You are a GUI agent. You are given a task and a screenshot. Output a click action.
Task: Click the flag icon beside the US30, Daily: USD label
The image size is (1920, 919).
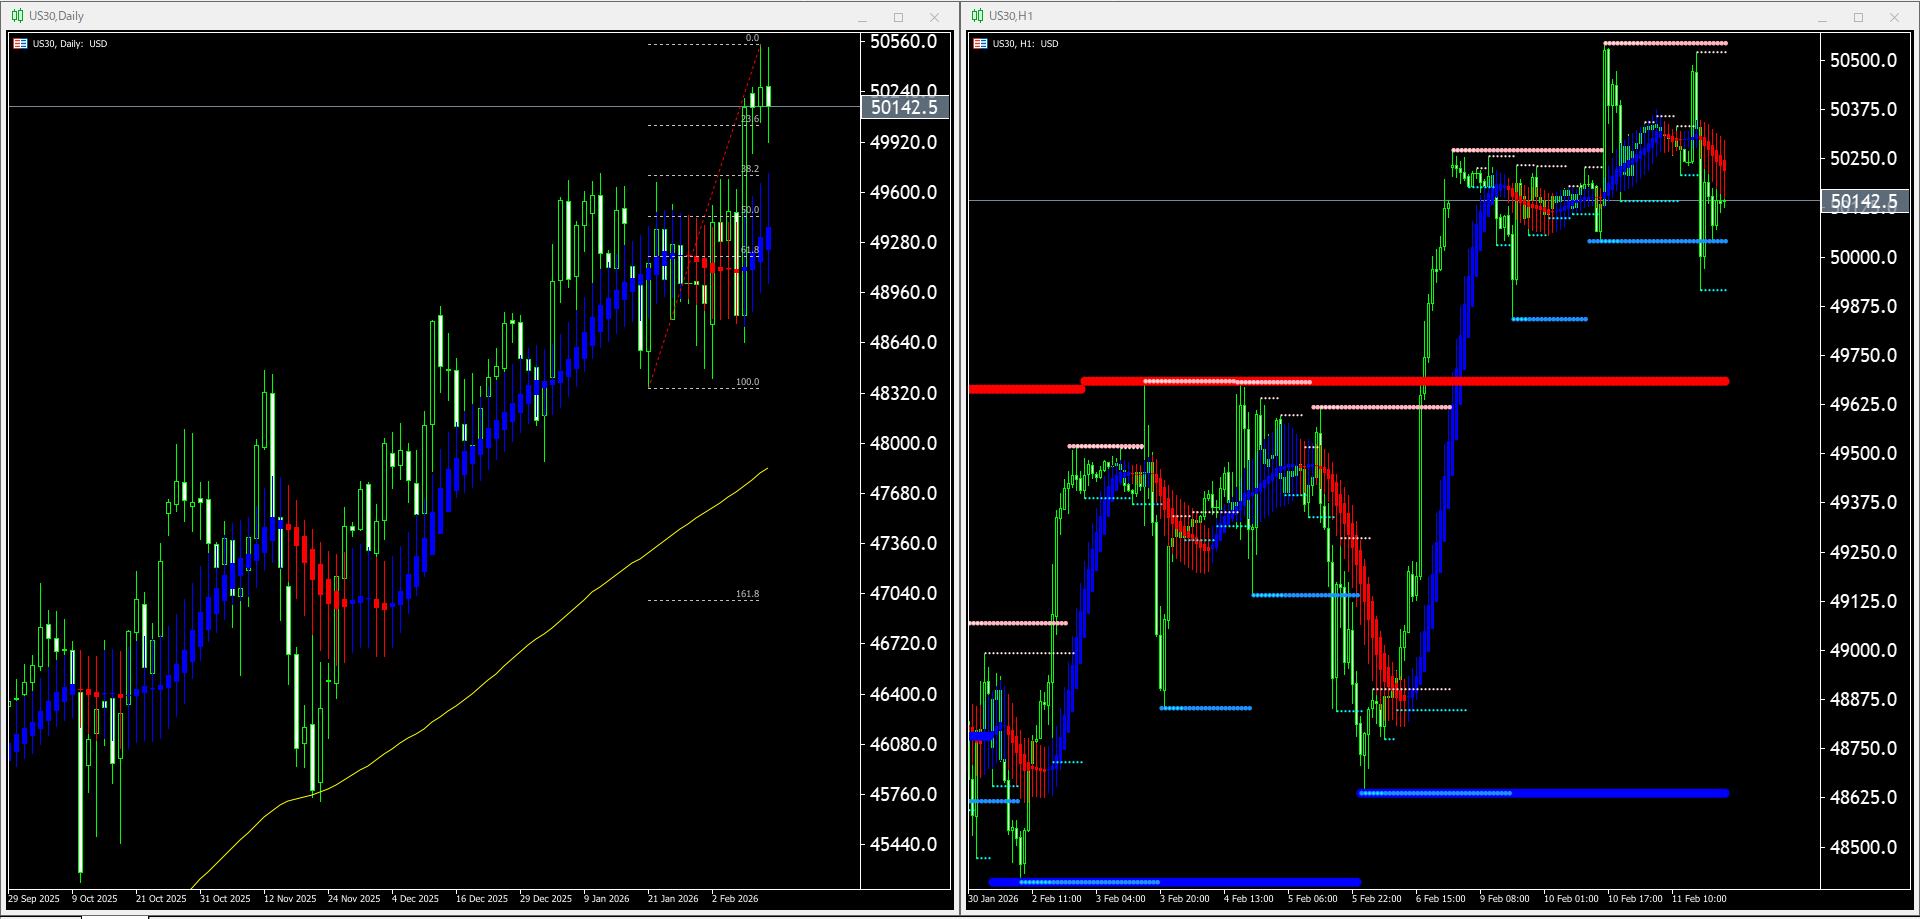(x=20, y=44)
